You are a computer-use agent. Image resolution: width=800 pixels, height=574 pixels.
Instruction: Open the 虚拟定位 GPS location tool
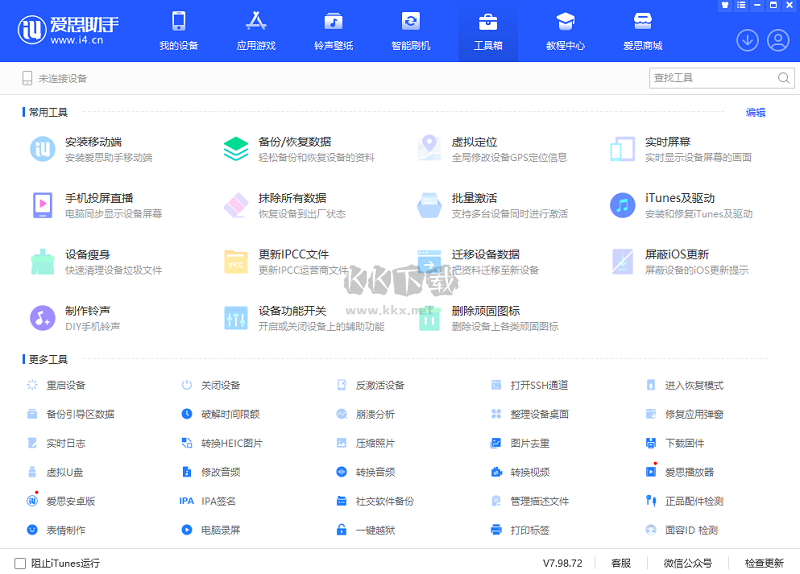[x=473, y=143]
